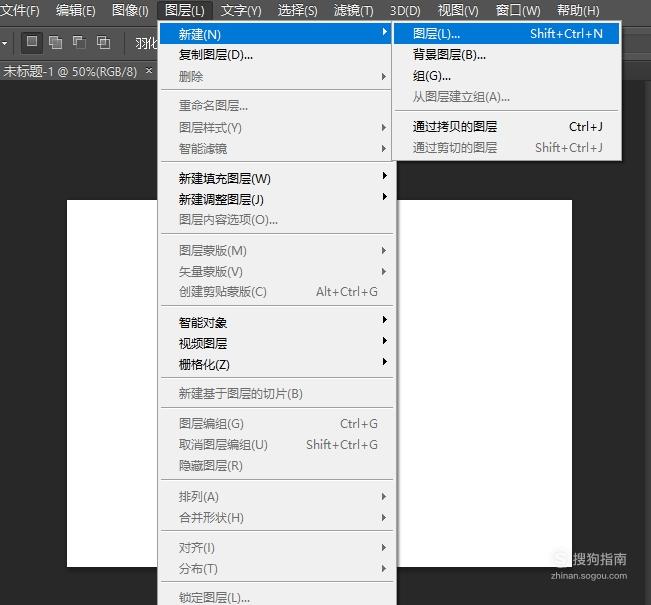Open the 图层(L) menu

pyautogui.click(x=185, y=10)
